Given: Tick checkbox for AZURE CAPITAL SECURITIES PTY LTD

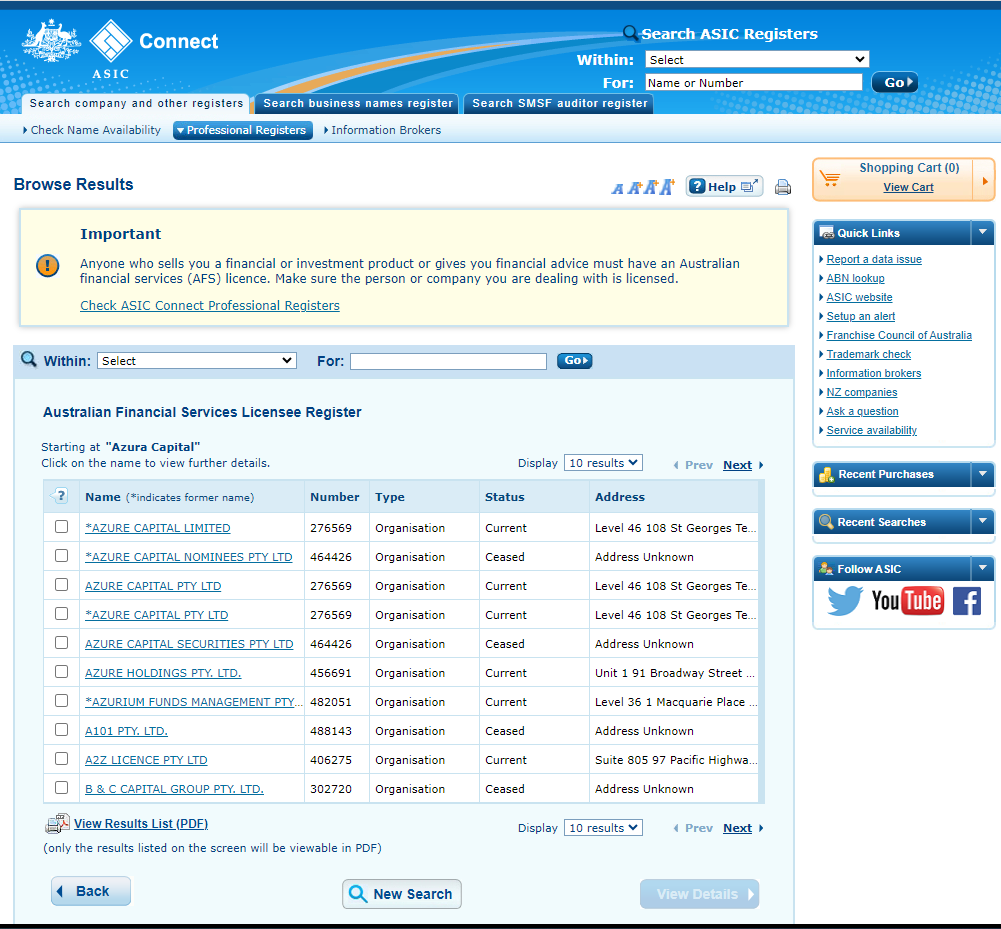Looking at the screenshot, I should pyautogui.click(x=61, y=643).
